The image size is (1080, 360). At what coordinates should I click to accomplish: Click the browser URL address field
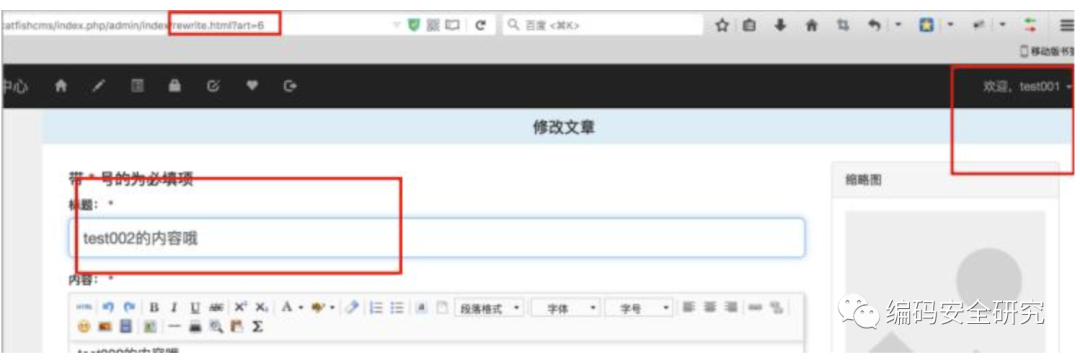pyautogui.click(x=196, y=25)
